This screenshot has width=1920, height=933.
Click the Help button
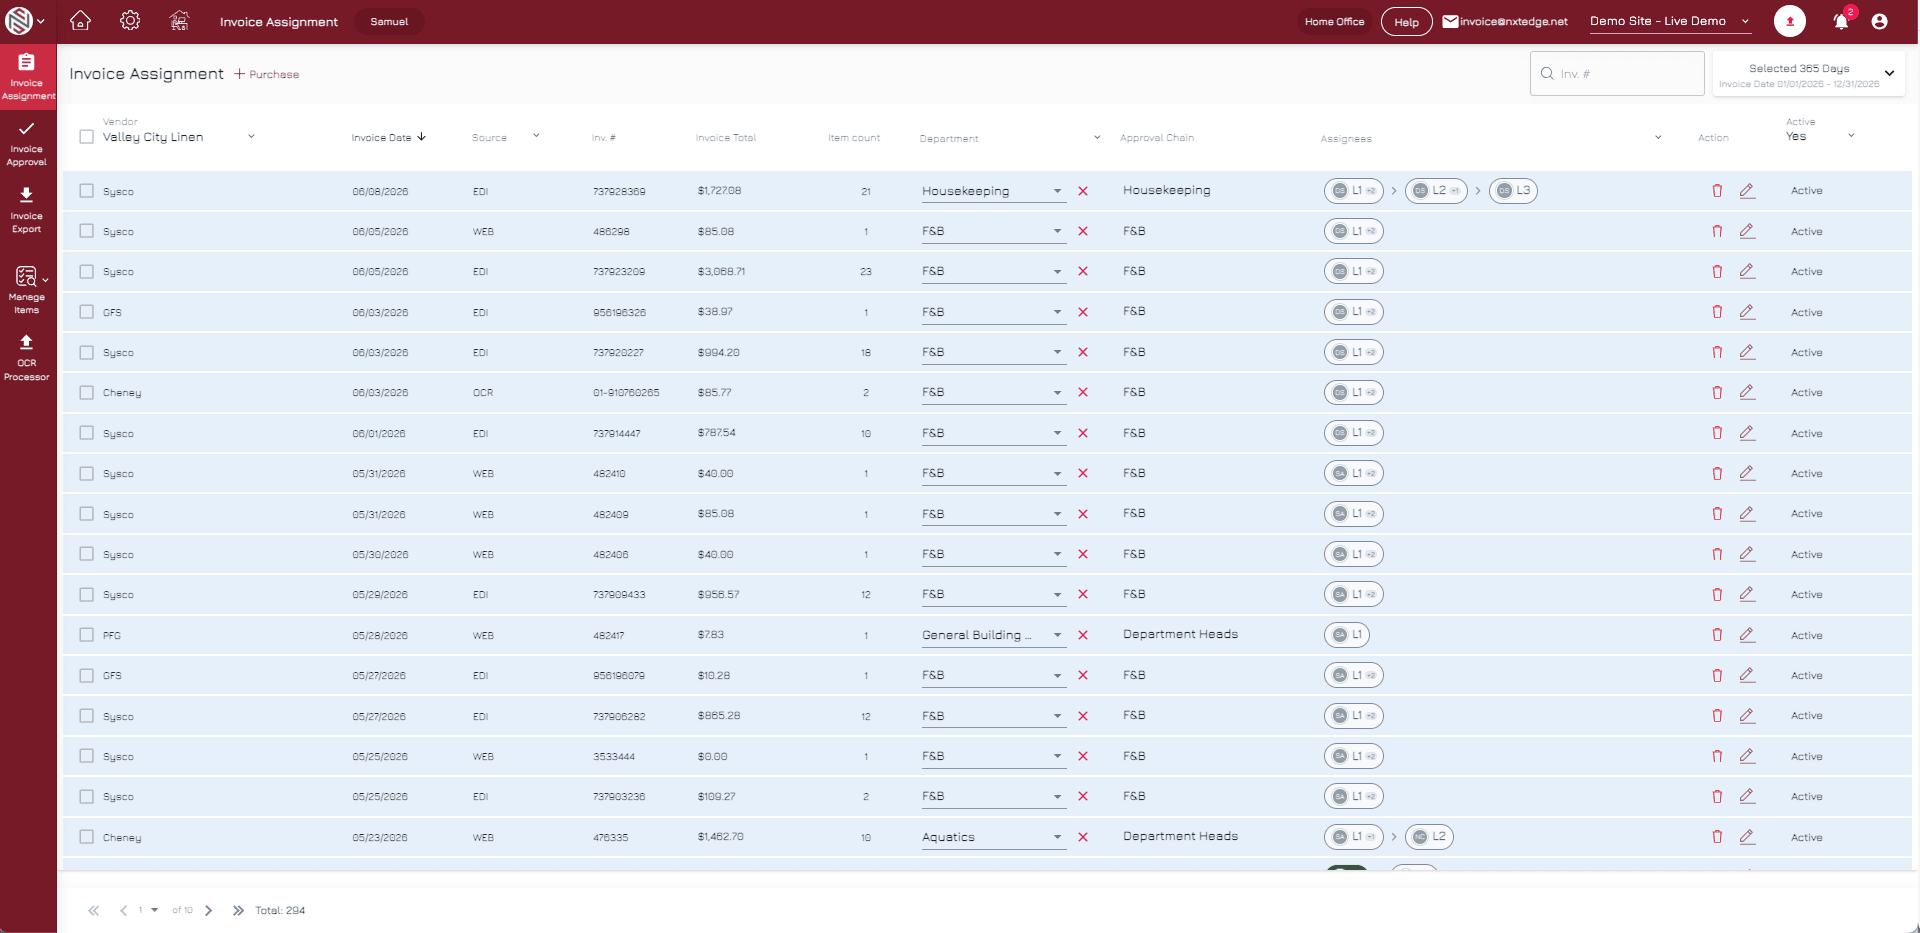[1406, 21]
